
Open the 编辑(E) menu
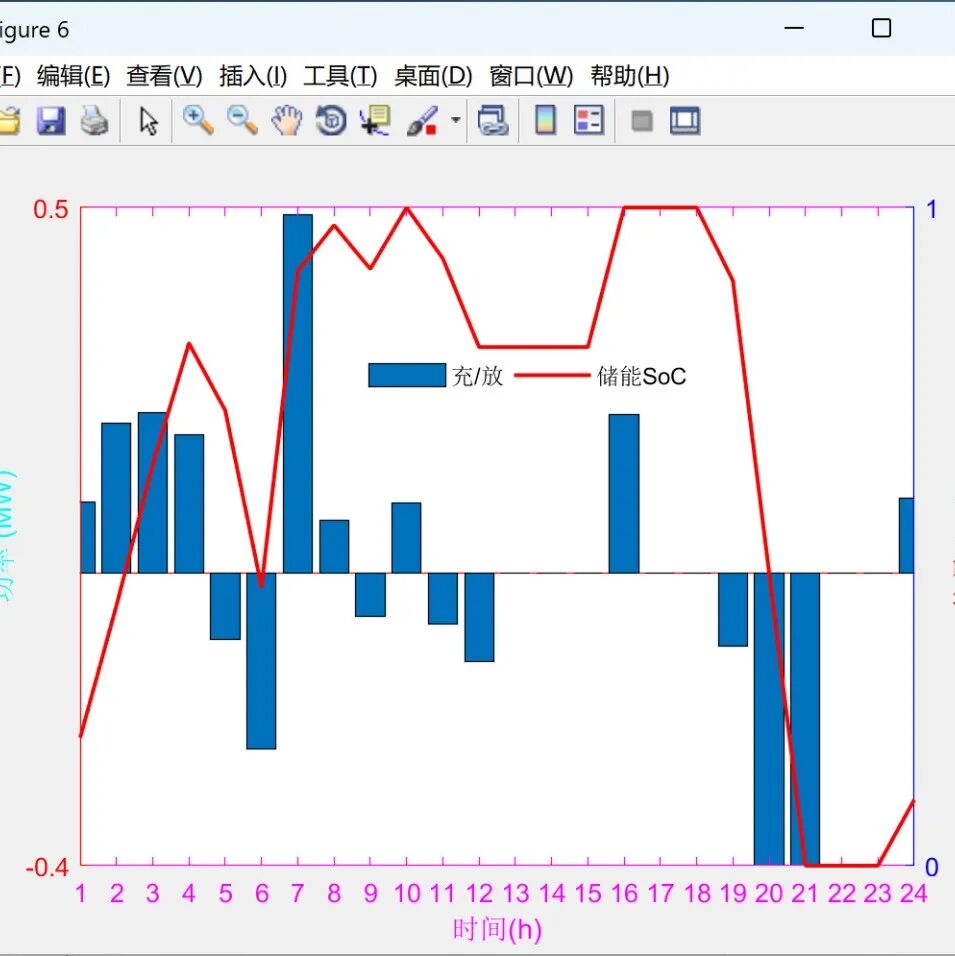click(x=73, y=76)
